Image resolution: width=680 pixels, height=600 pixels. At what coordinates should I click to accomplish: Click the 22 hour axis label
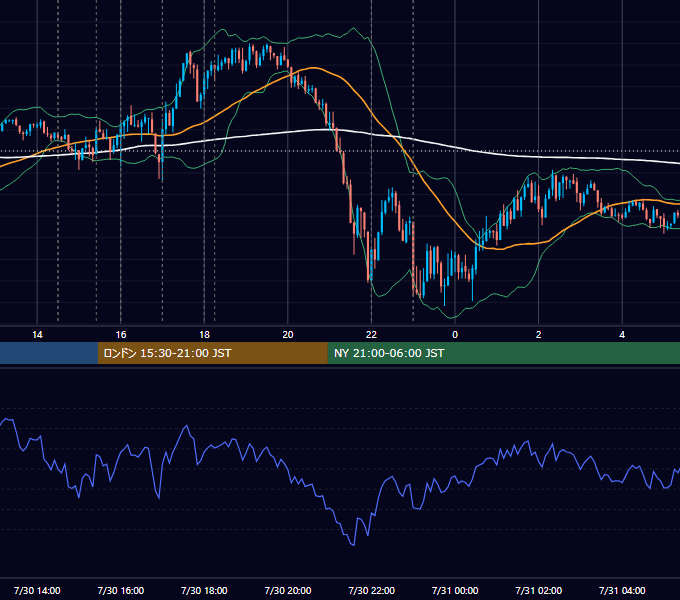point(371,335)
